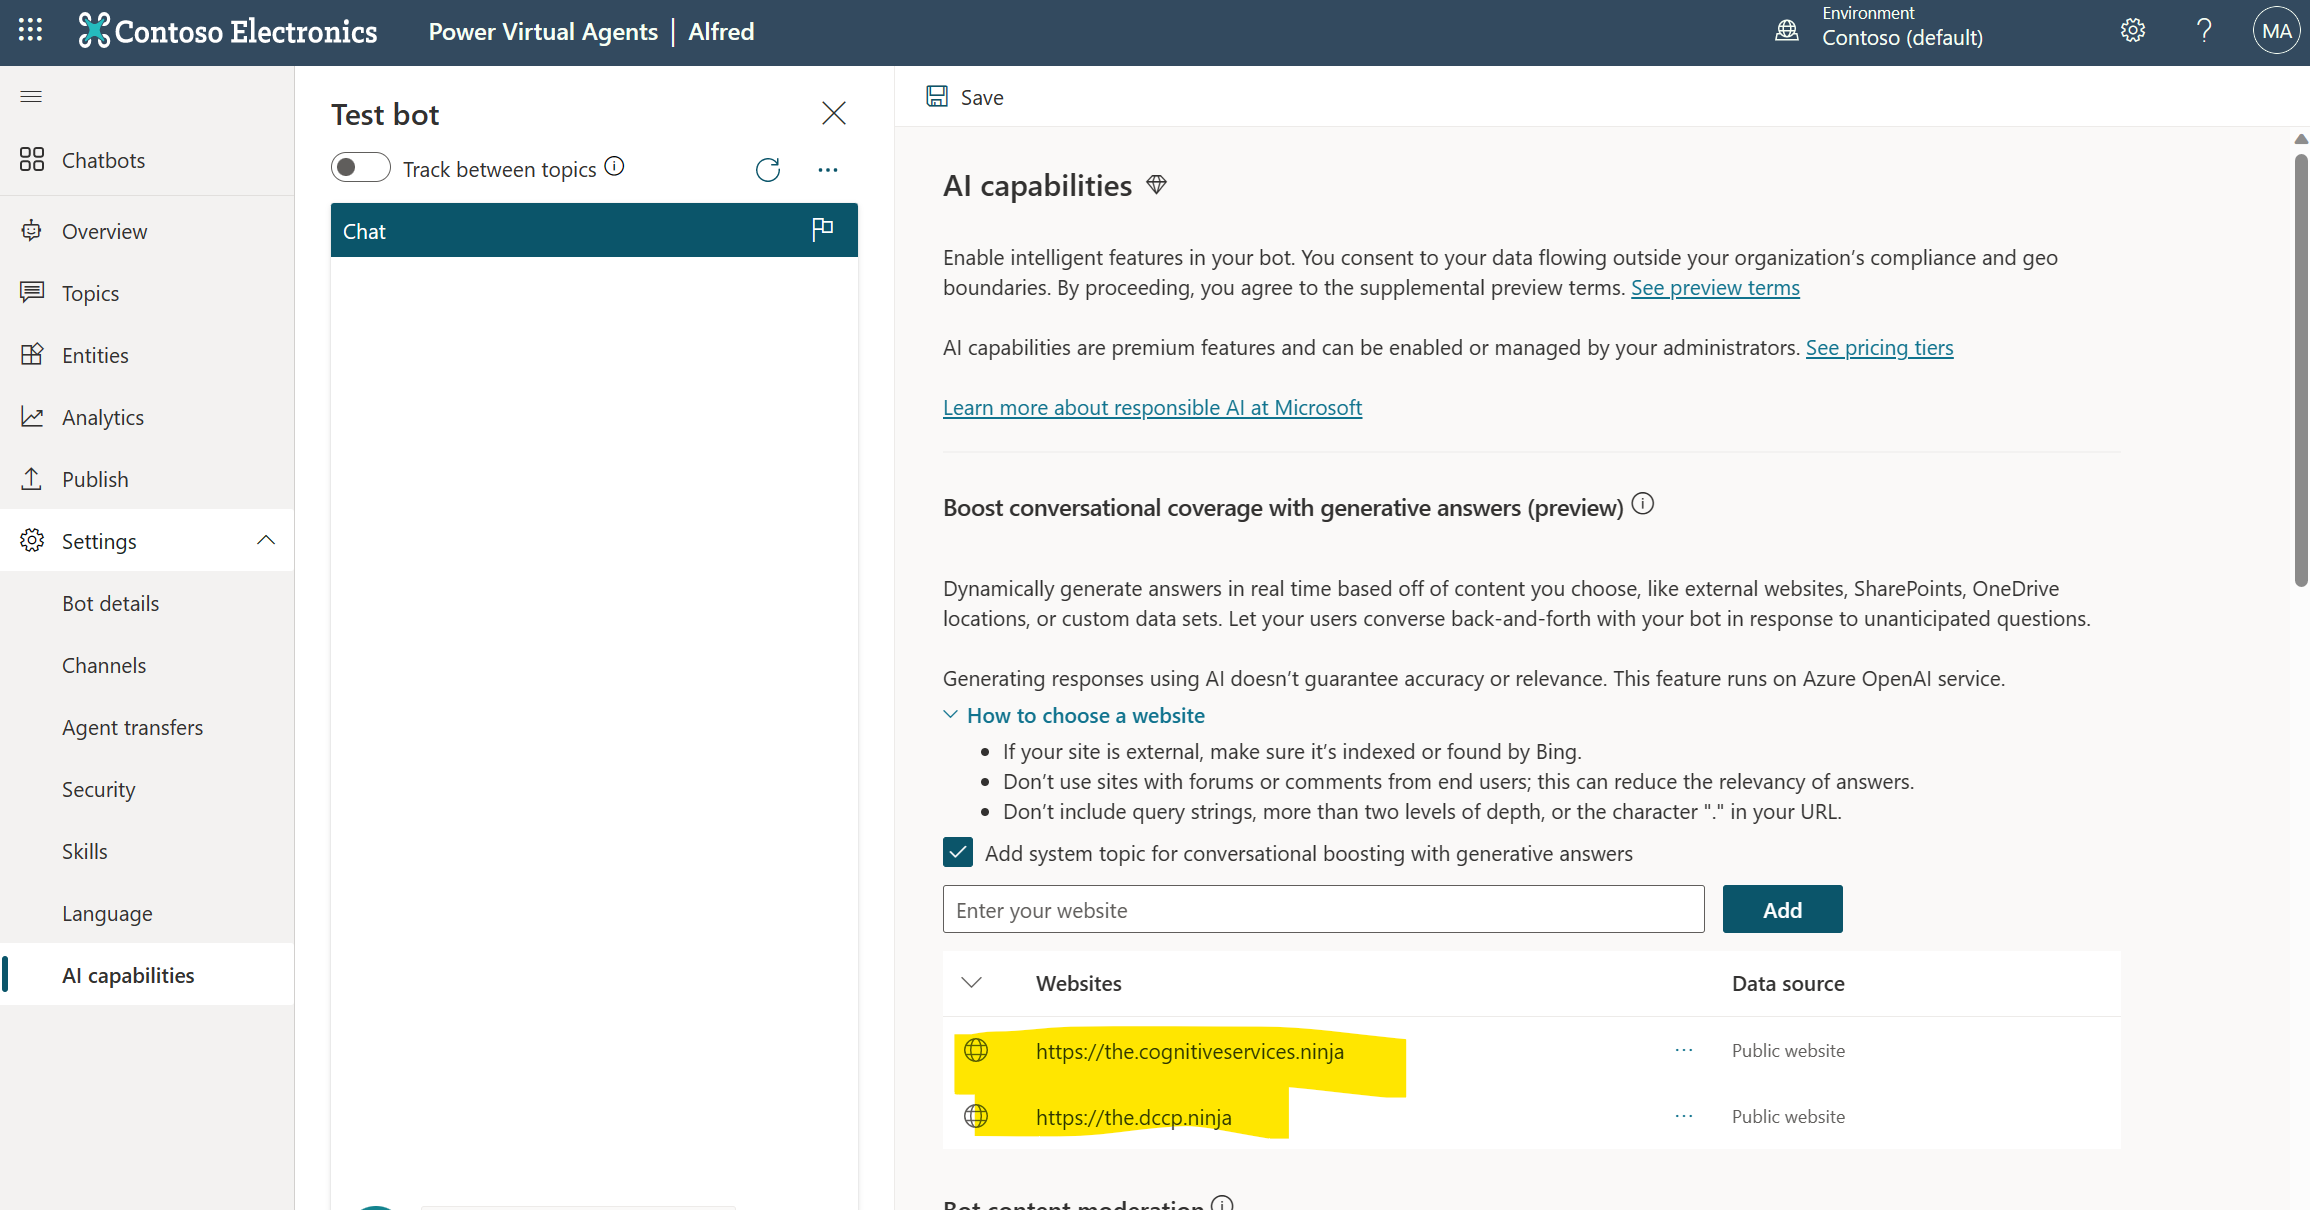Screen dimensions: 2310x1210
Task: Open the app launcher waffle icon
Action: [30, 31]
